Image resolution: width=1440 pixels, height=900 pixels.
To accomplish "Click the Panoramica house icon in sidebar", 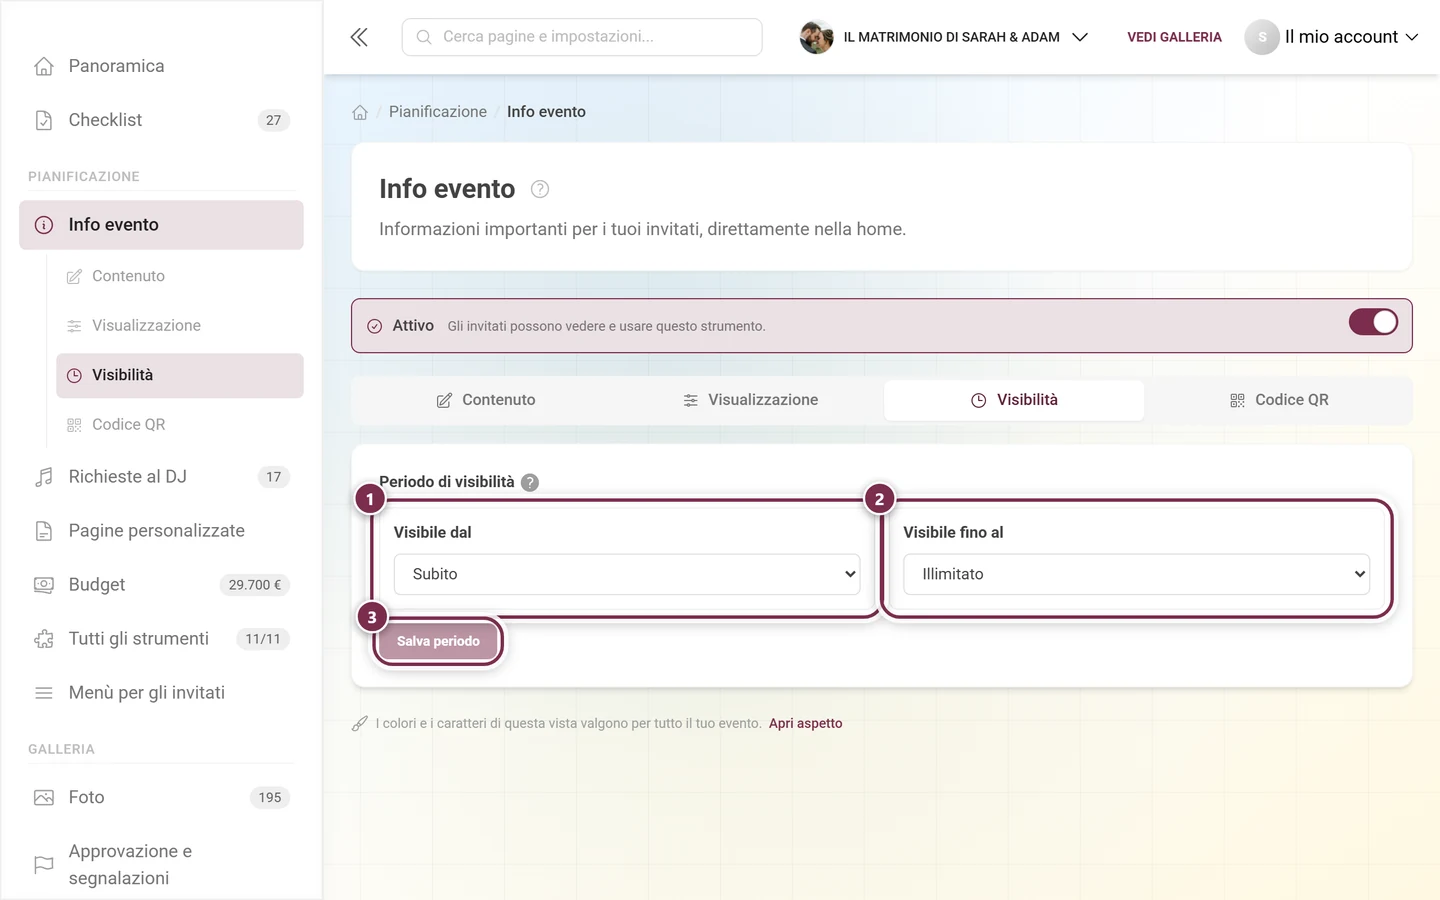I will pos(44,66).
